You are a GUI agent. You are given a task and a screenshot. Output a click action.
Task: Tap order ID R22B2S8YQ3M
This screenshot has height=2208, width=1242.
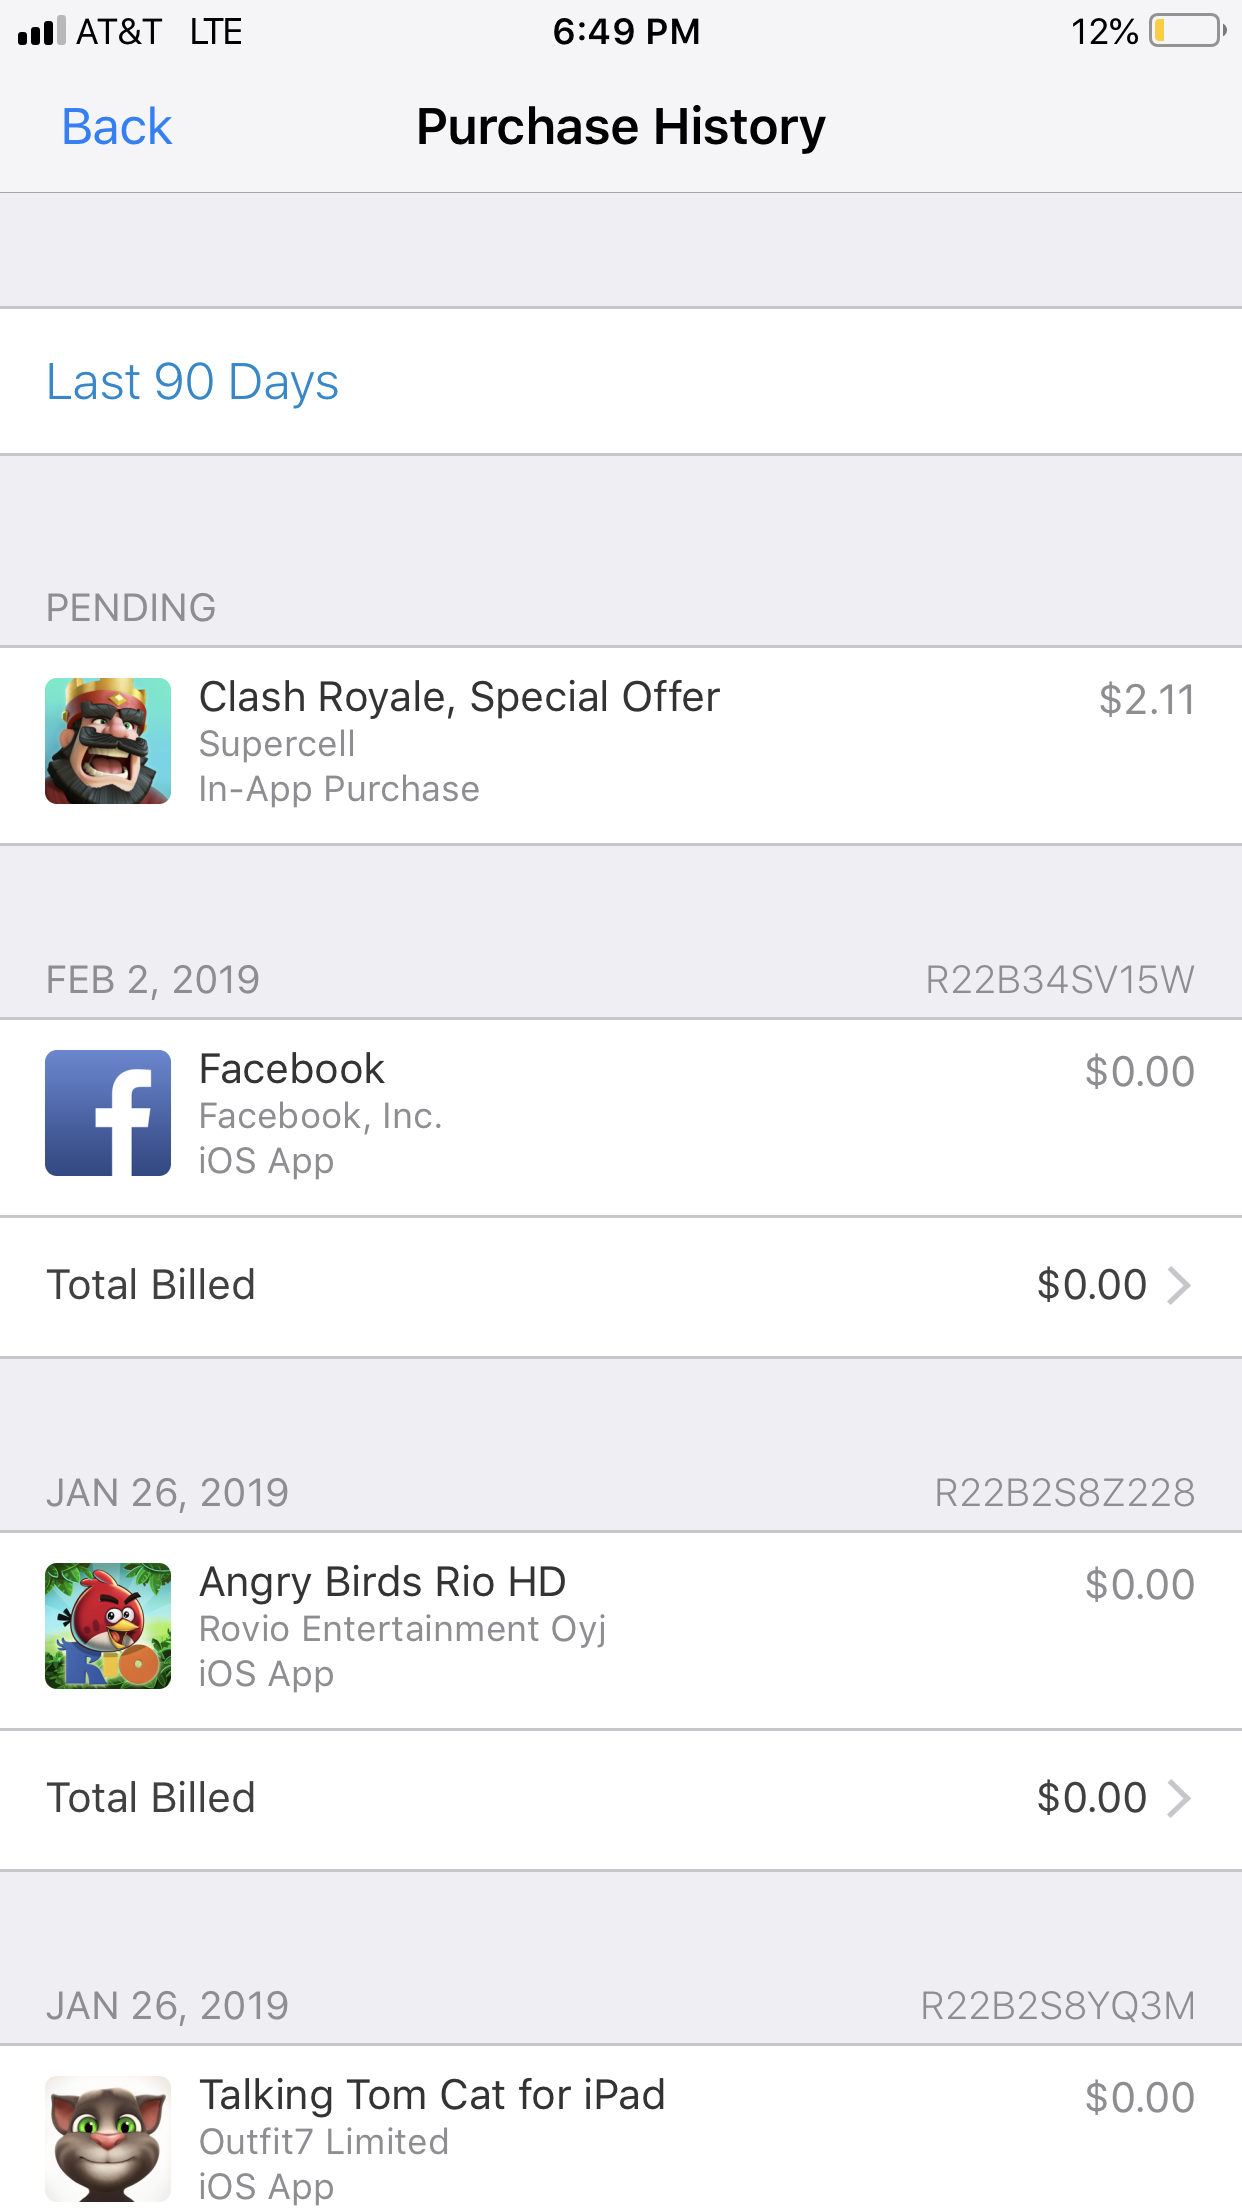1058,2006
